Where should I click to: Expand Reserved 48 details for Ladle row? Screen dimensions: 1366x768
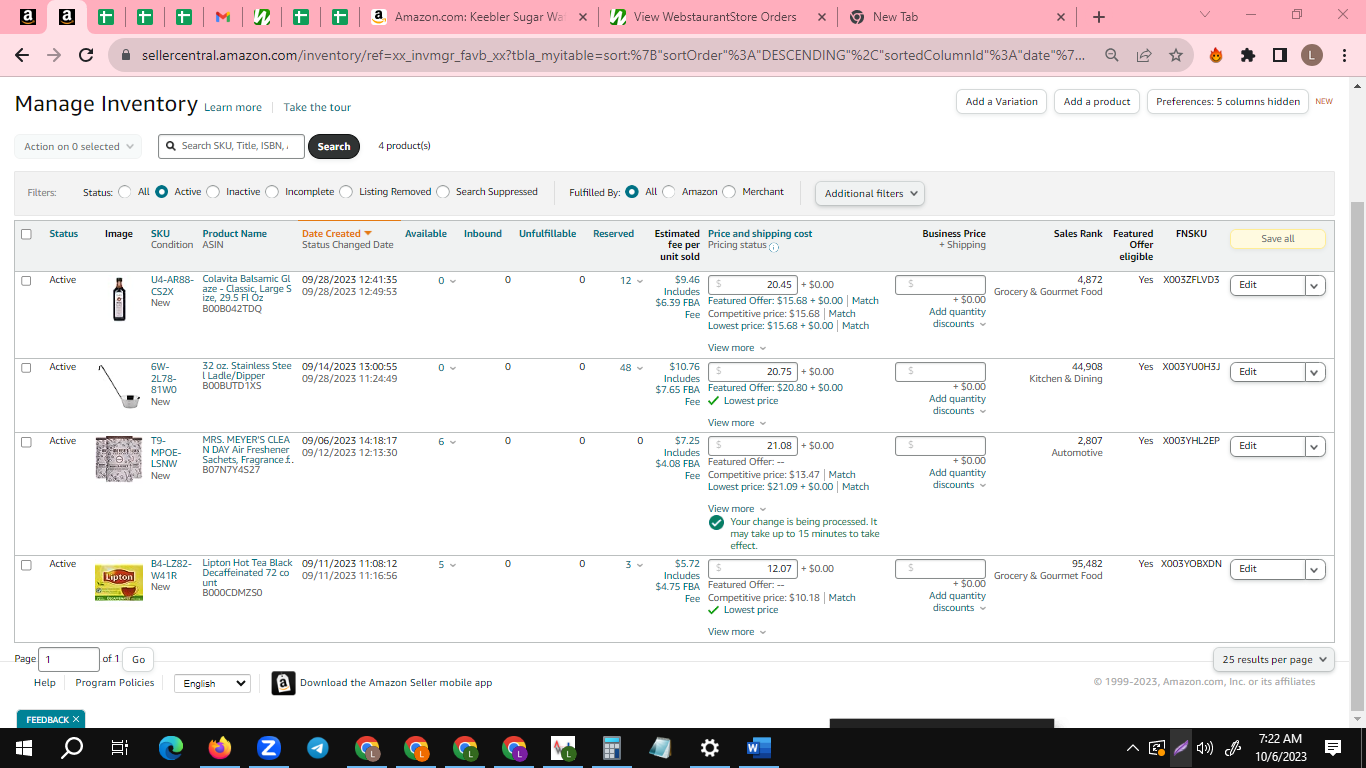click(631, 368)
